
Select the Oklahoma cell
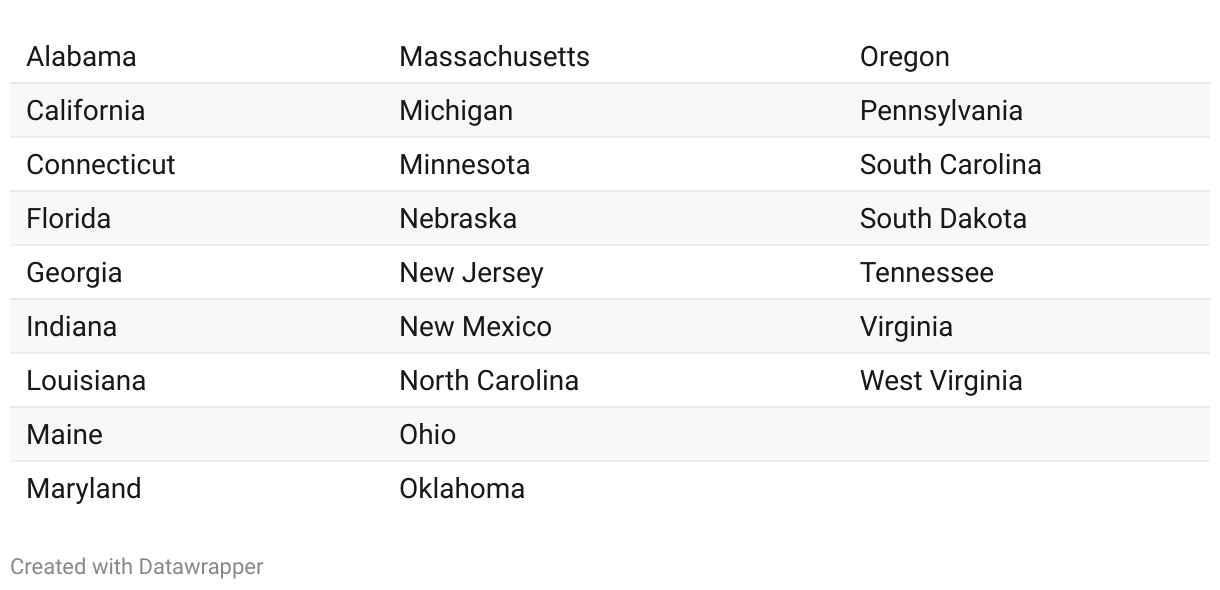462,489
